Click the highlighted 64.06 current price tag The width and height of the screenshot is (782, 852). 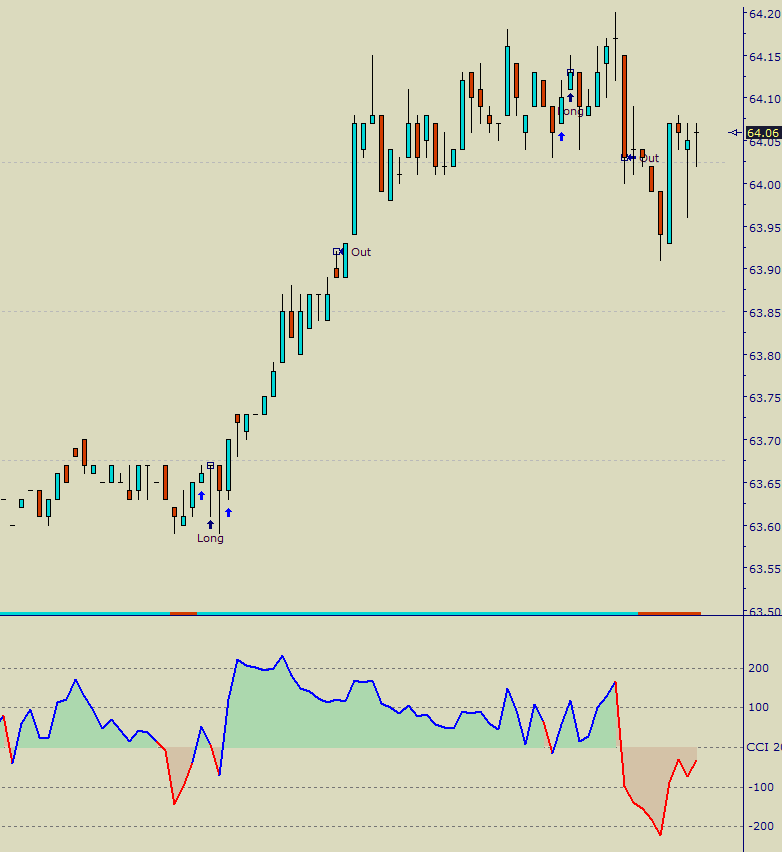point(764,132)
